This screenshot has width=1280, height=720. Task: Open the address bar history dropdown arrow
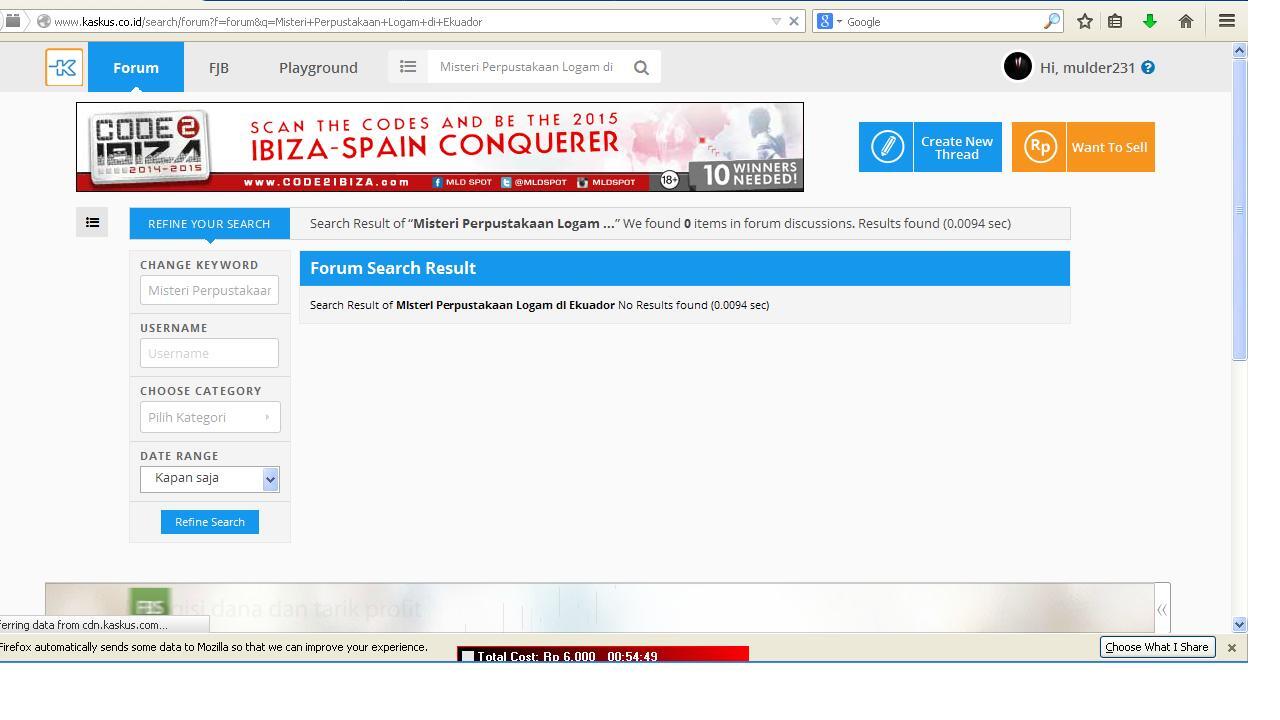tap(776, 21)
